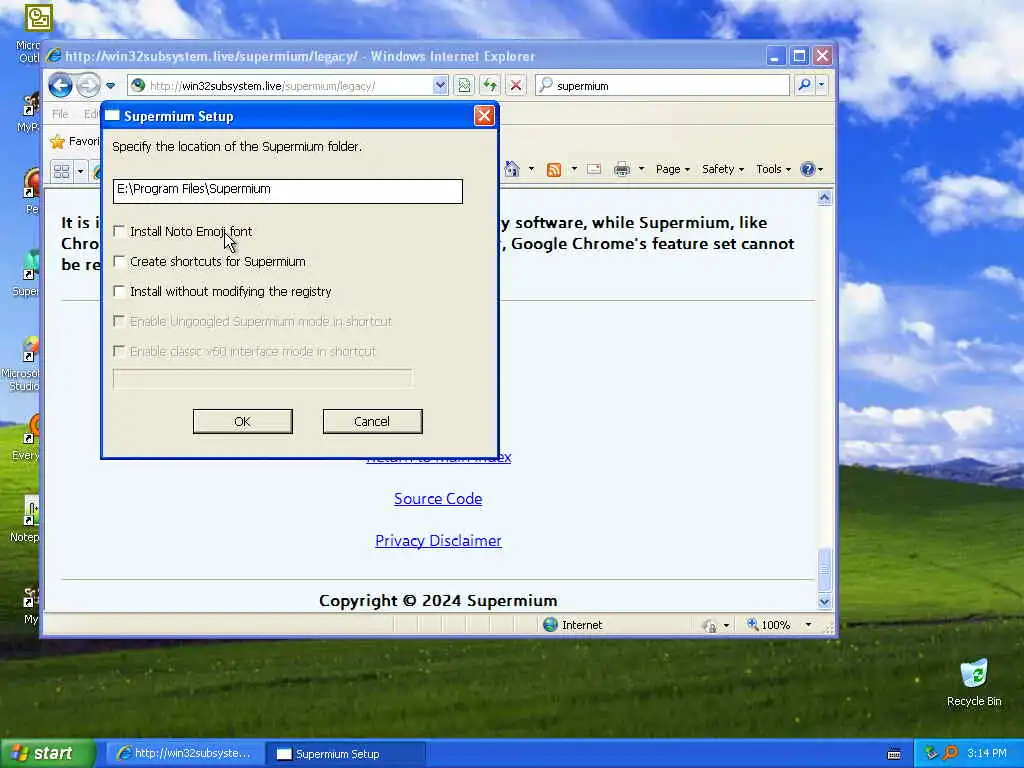The width and height of the screenshot is (1024, 768).
Task: Check Install without modifying the registry
Action: (119, 291)
